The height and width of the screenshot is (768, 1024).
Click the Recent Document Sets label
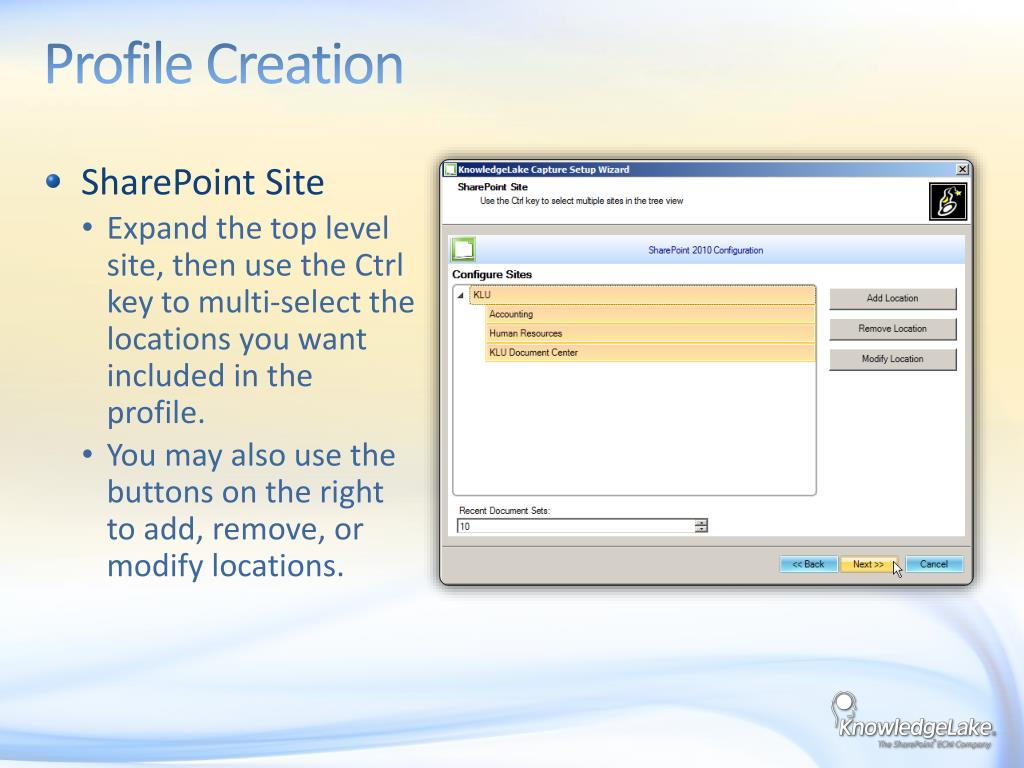504,511
